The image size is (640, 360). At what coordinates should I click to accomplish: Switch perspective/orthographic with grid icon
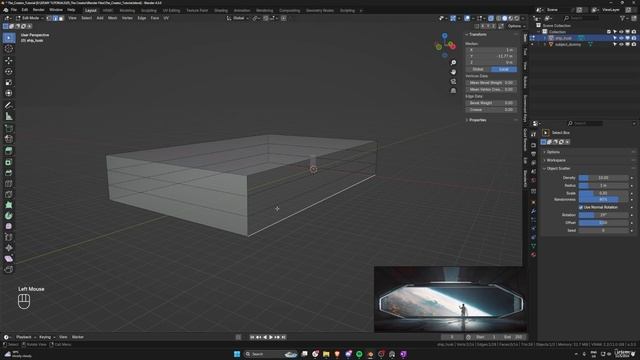coord(453,91)
